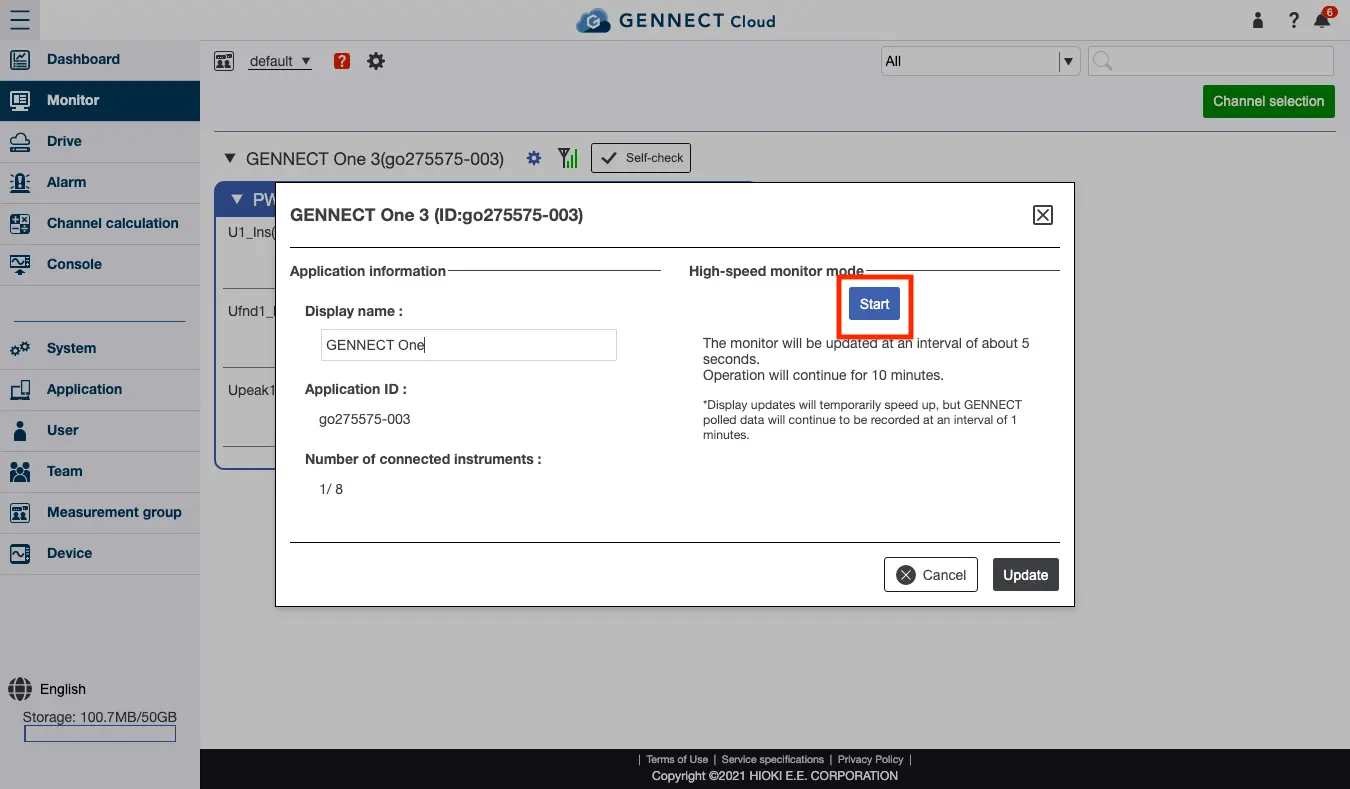
Task: Open Drive in the sidebar
Action: tap(100, 142)
